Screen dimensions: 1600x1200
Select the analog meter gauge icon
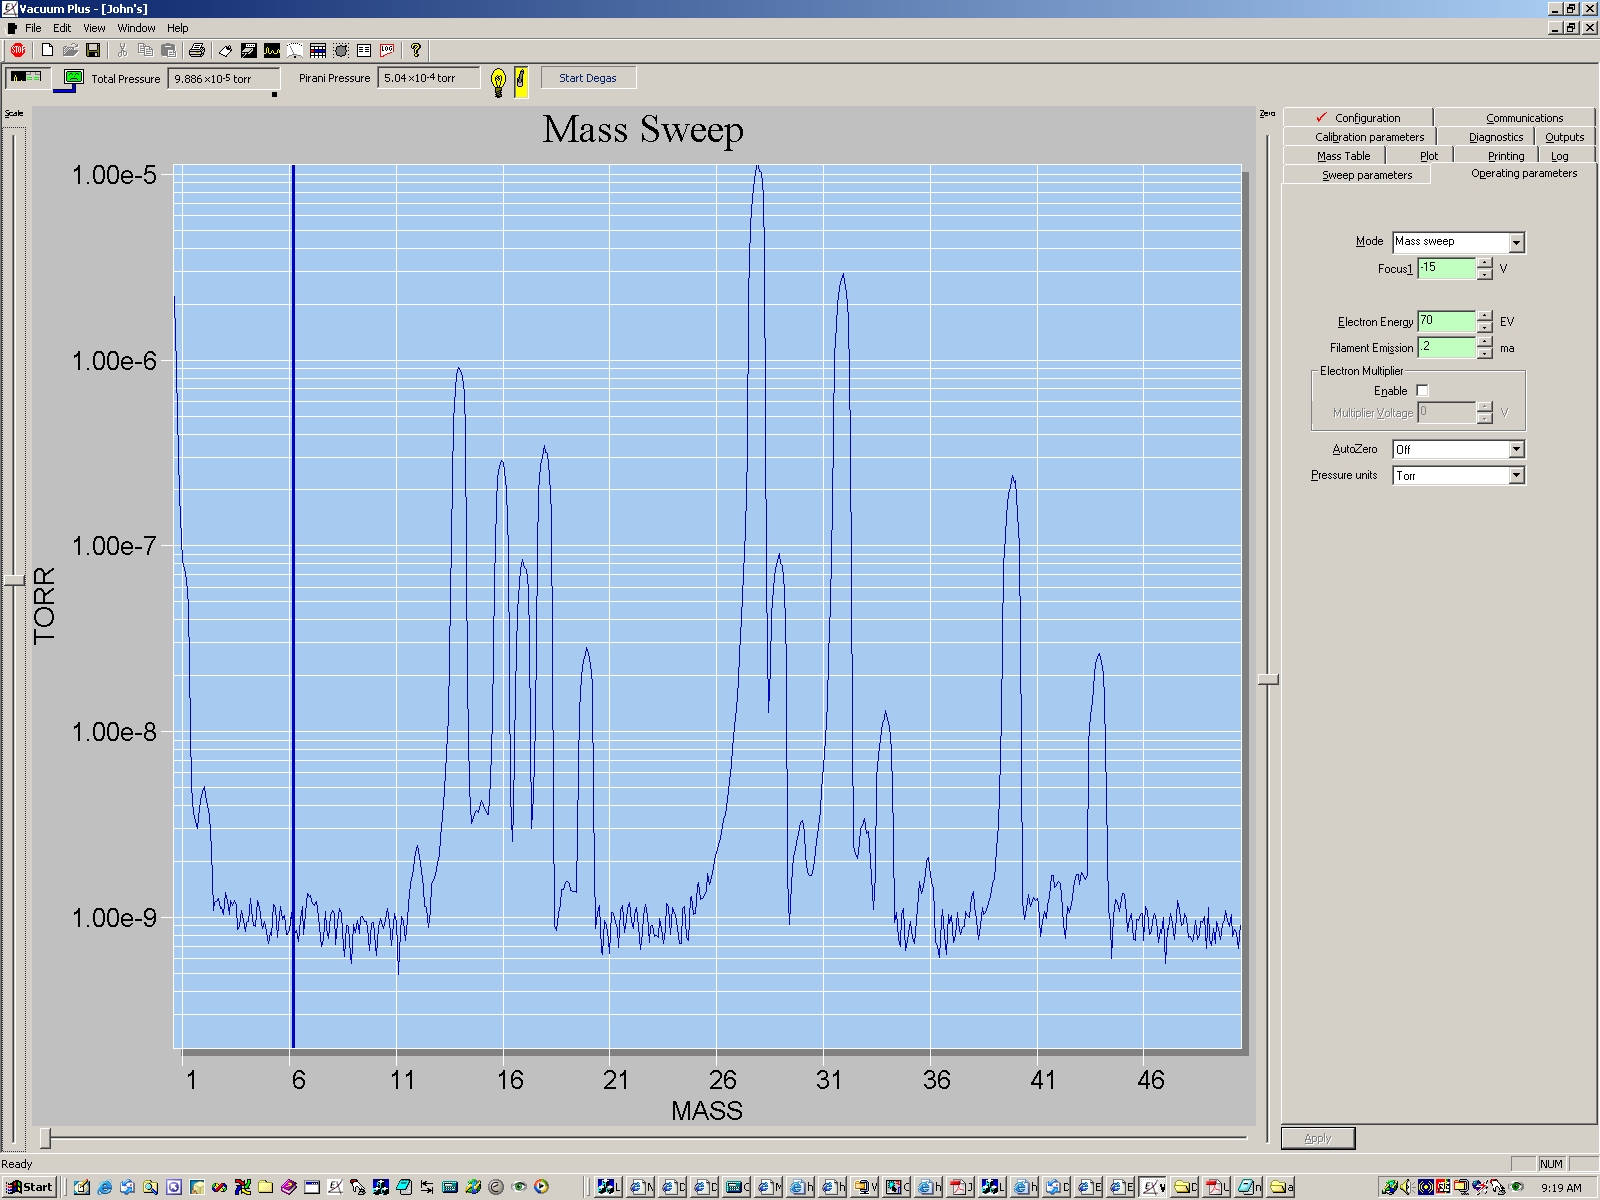295,50
